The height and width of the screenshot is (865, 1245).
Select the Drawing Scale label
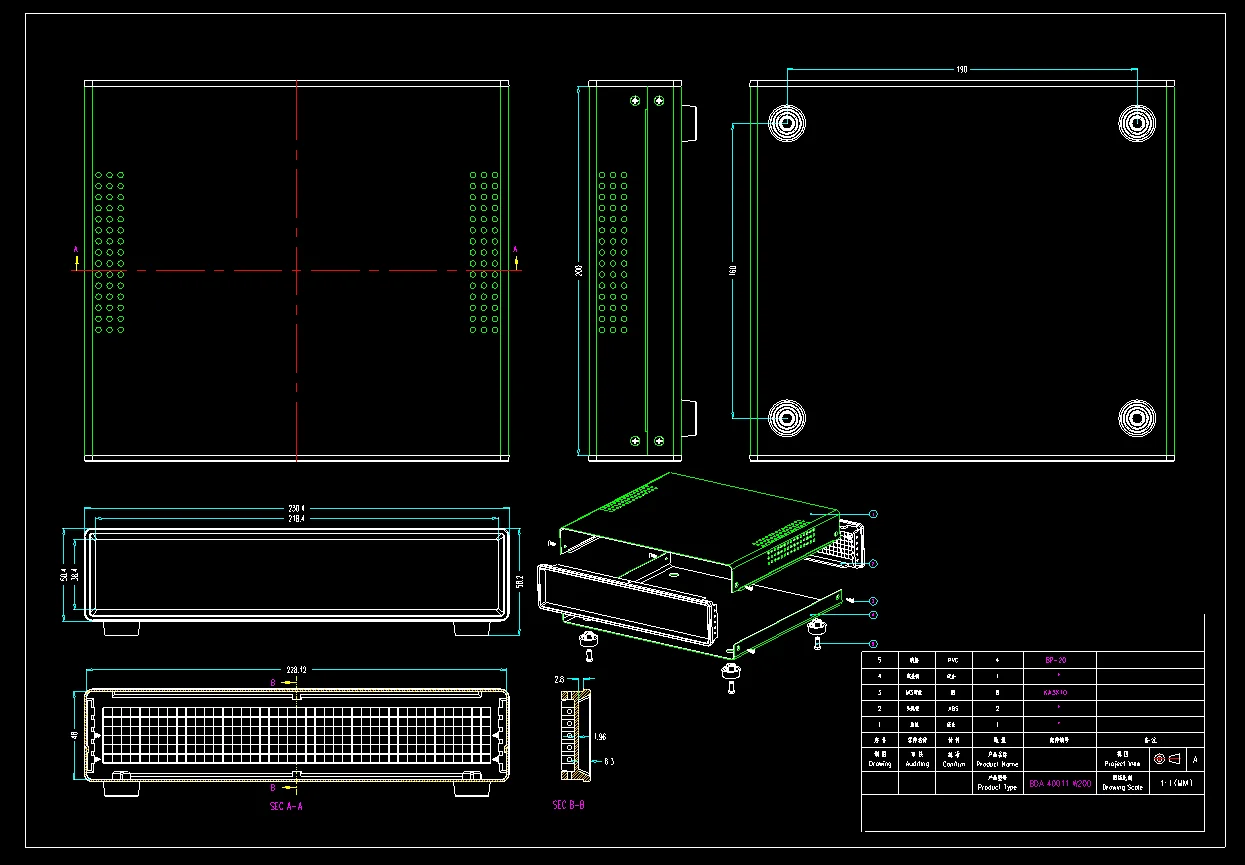pyautogui.click(x=1122, y=788)
